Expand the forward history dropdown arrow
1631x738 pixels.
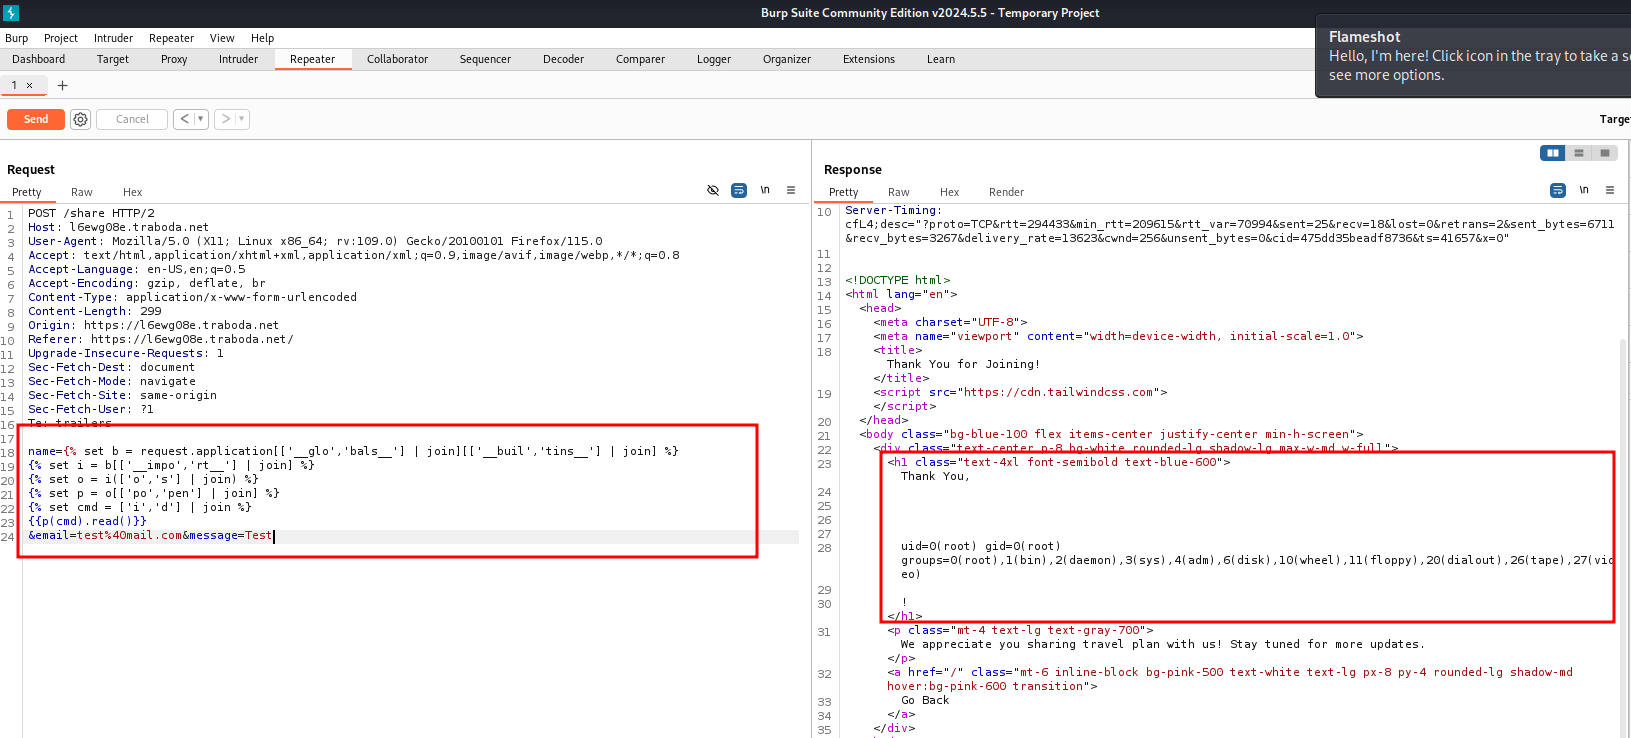(242, 119)
